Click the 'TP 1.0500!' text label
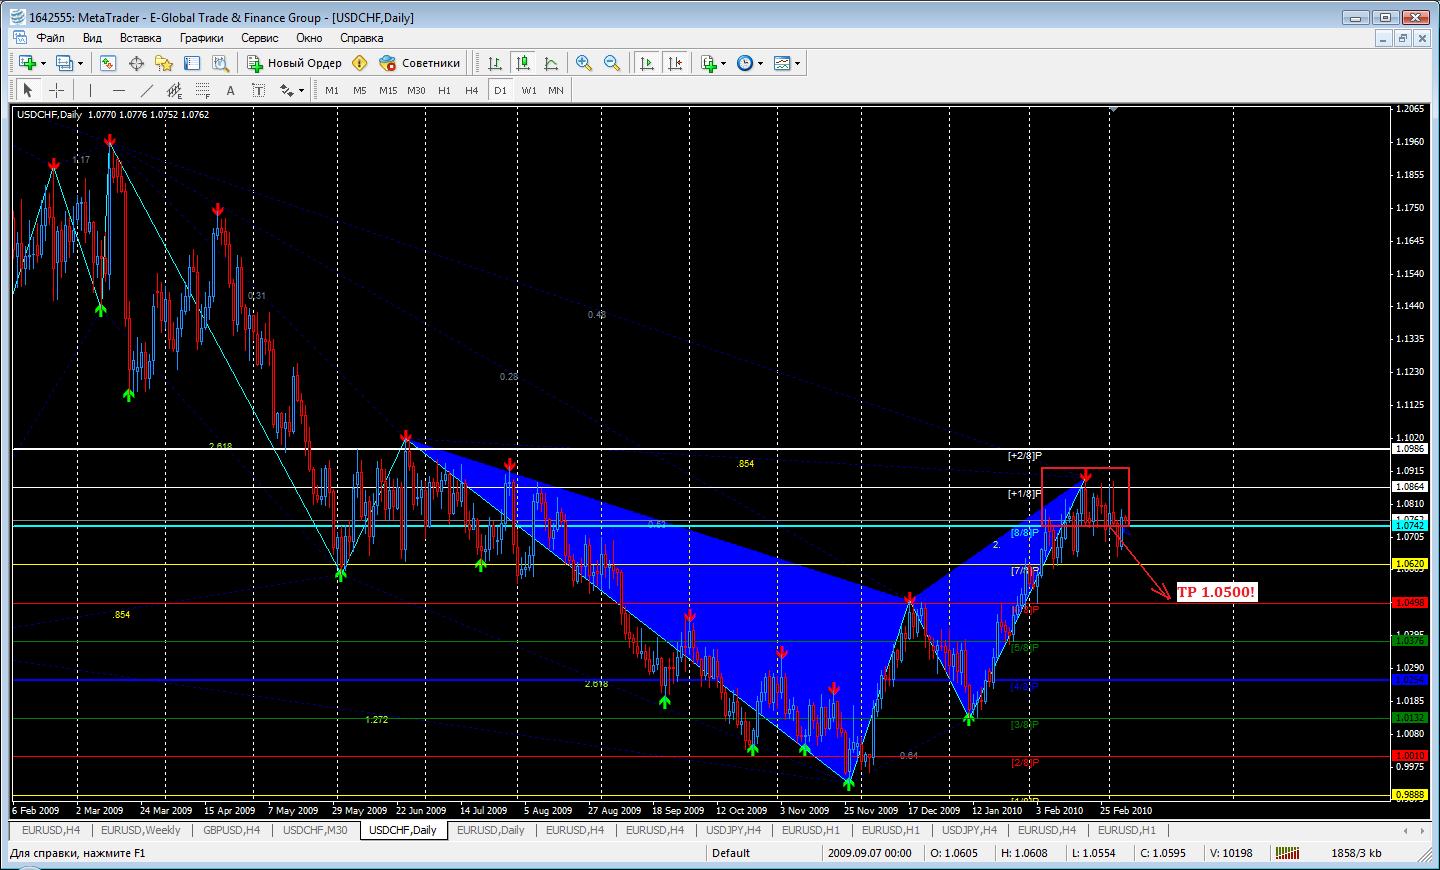Viewport: 1440px width, 870px height. pos(1215,592)
